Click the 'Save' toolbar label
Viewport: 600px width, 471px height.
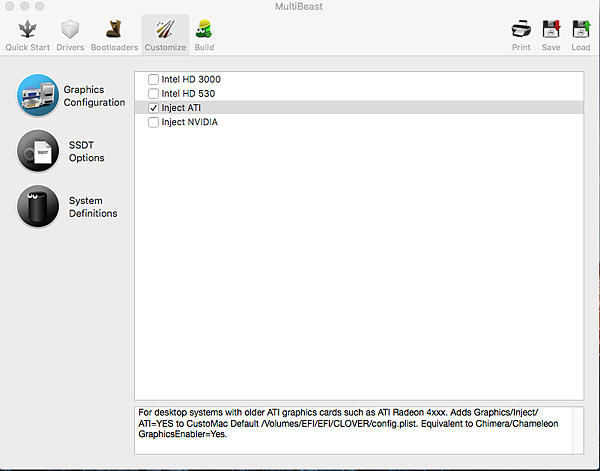(x=551, y=47)
